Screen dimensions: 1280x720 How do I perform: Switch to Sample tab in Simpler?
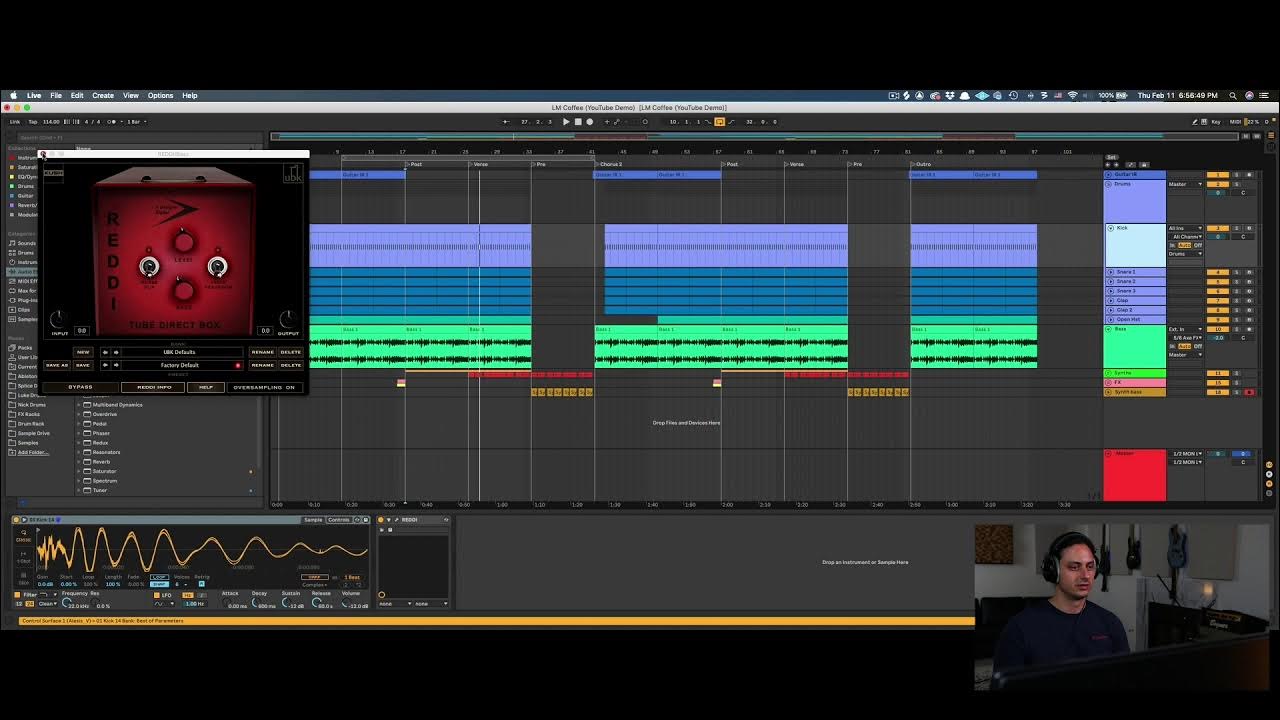click(313, 520)
